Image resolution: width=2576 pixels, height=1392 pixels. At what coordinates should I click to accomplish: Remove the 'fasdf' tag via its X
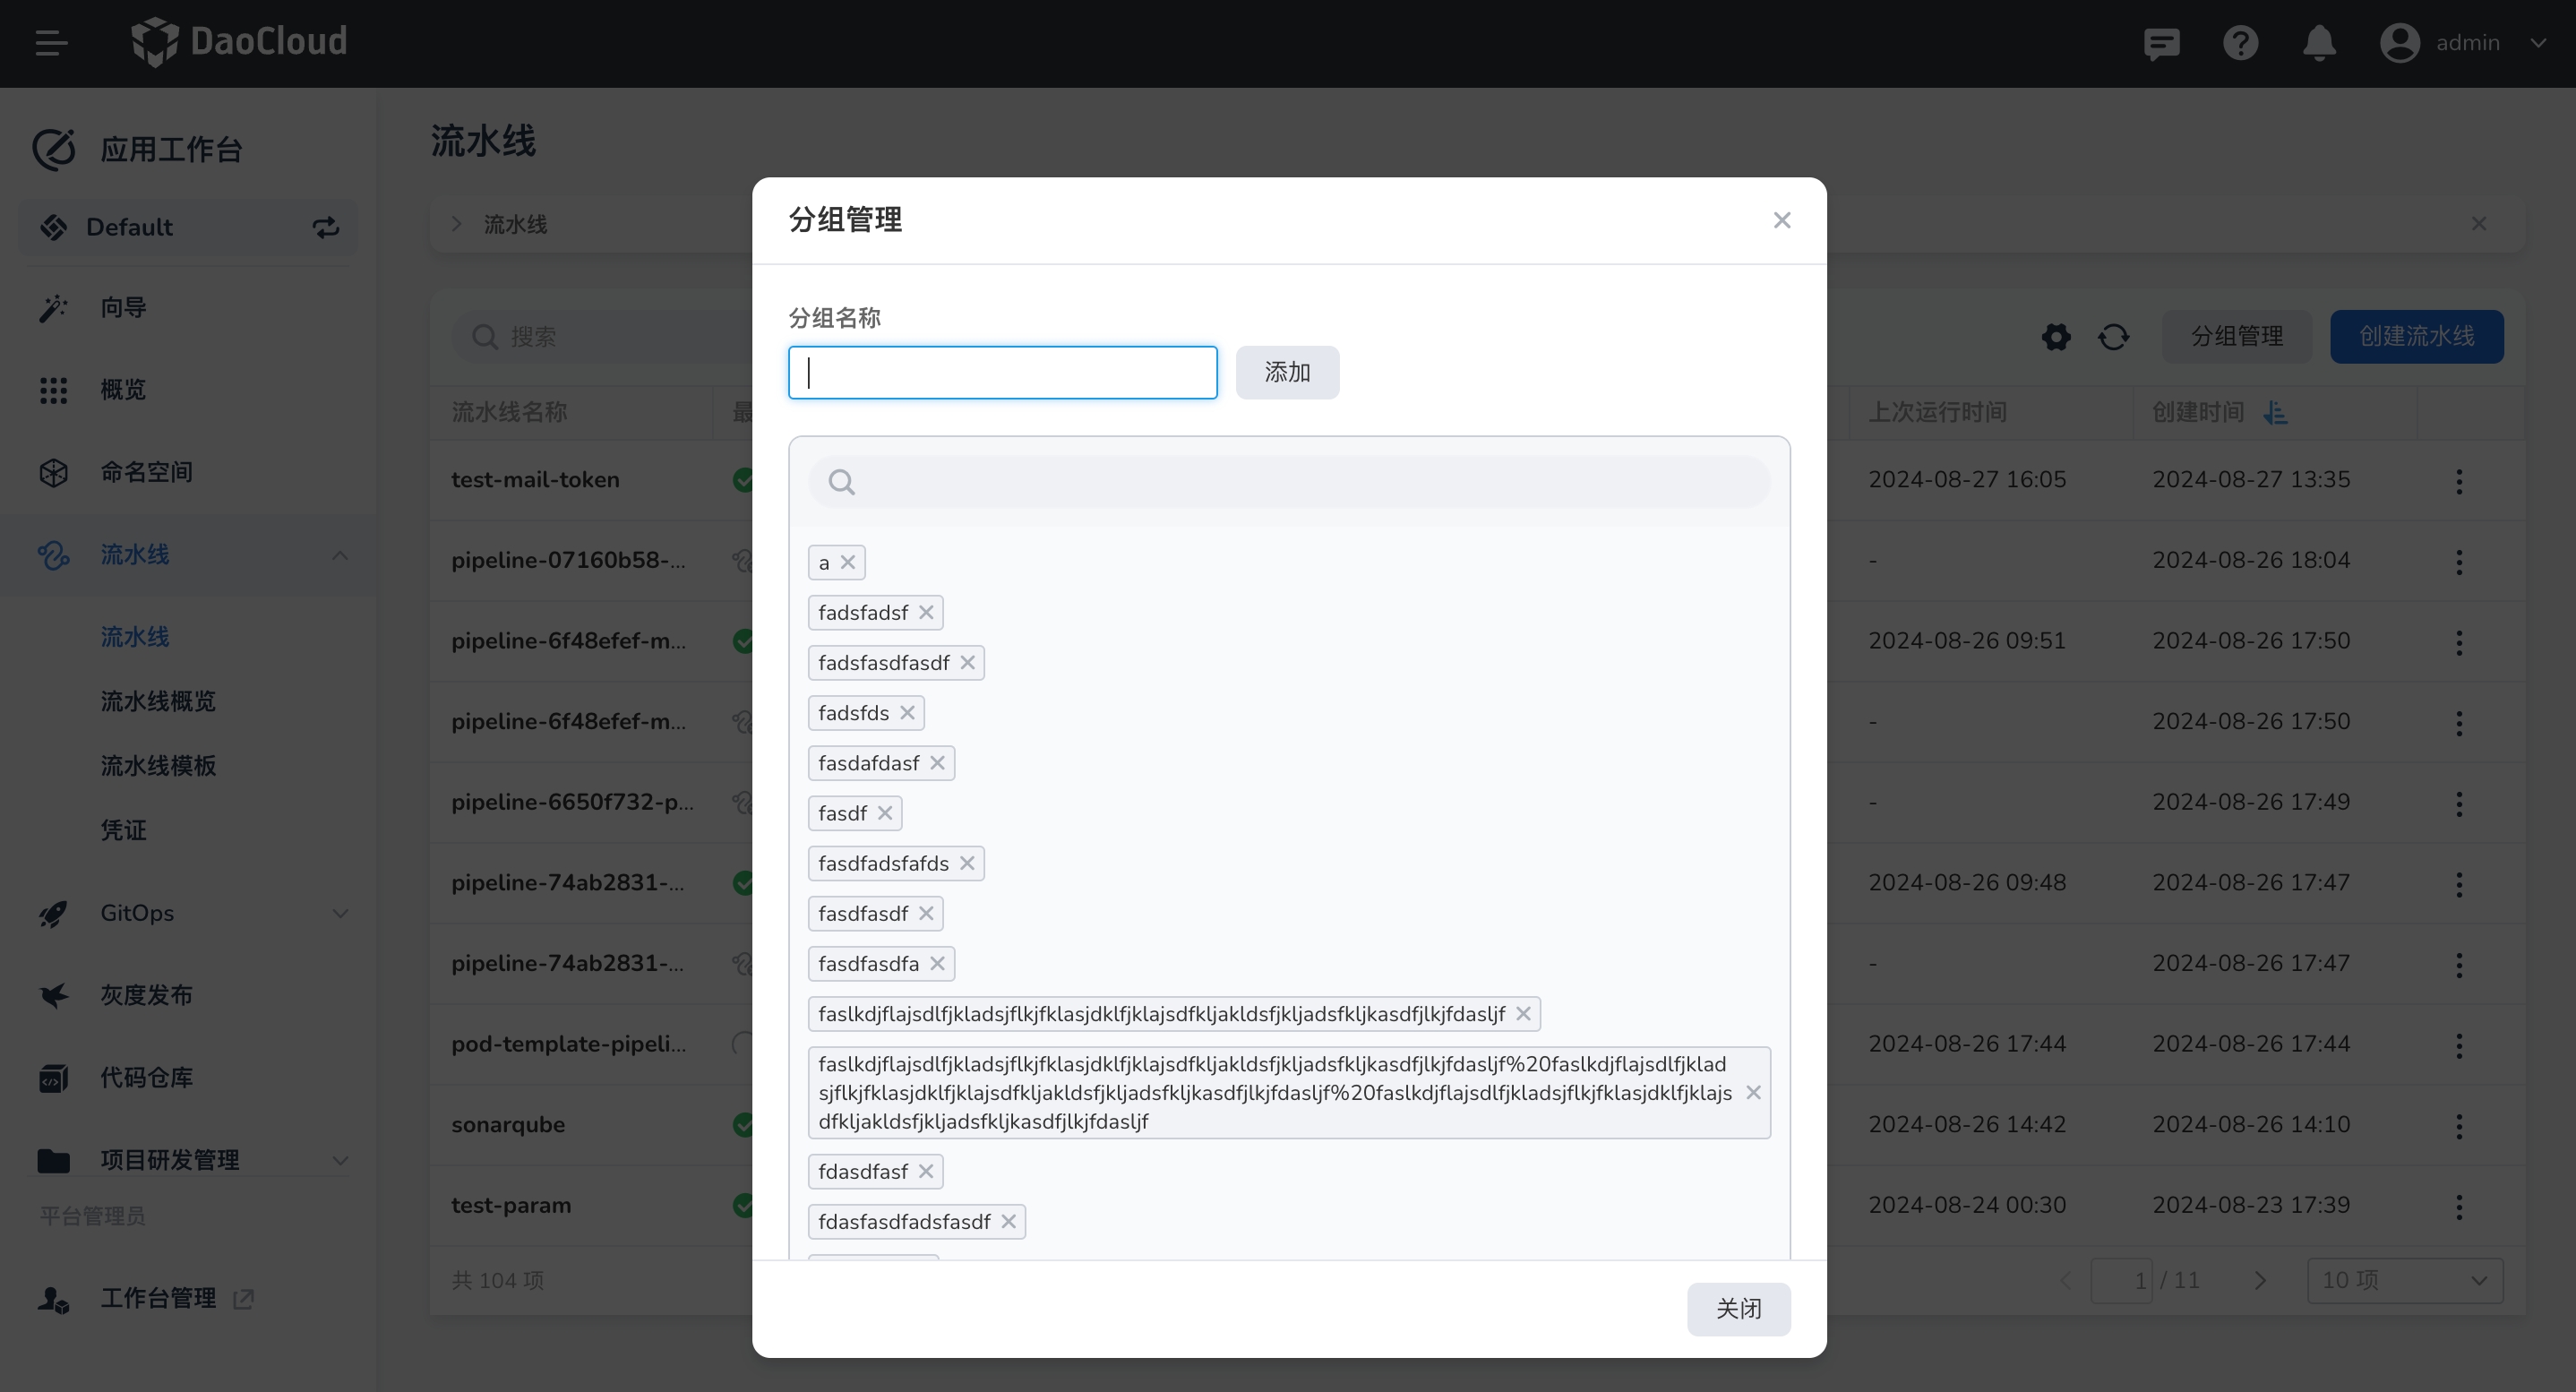(x=885, y=813)
